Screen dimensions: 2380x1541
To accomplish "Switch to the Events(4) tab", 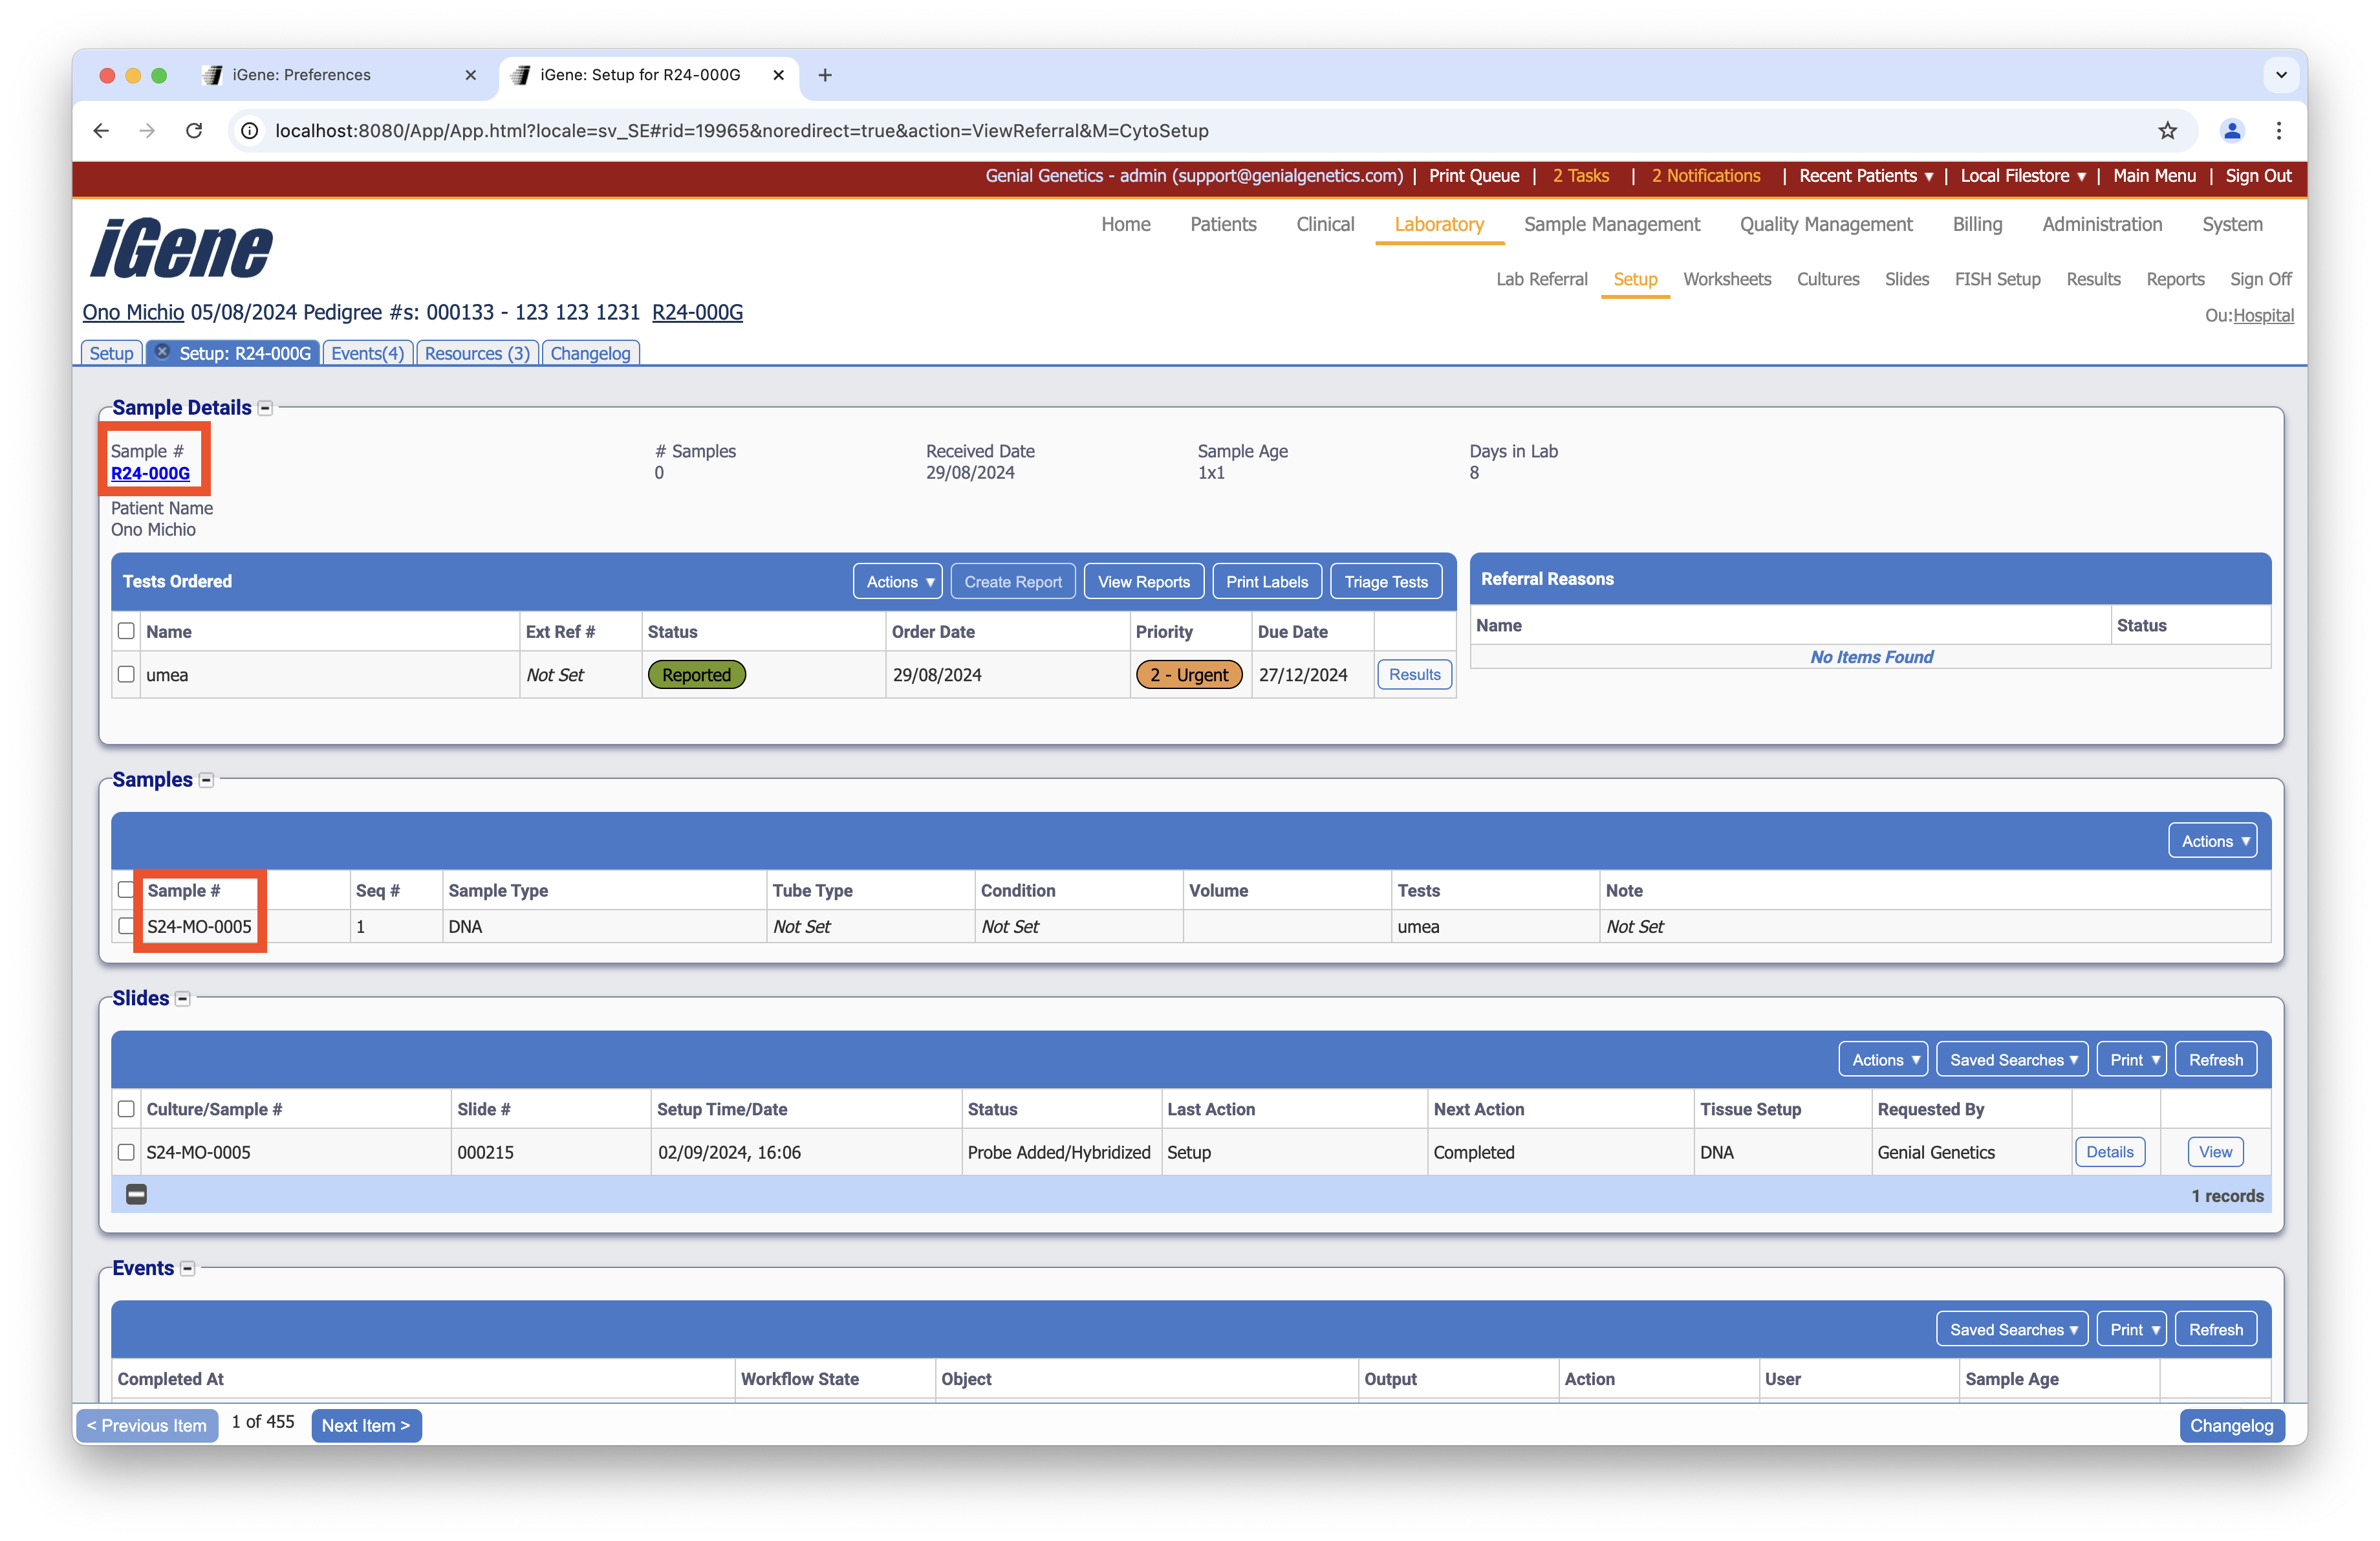I will (x=367, y=353).
